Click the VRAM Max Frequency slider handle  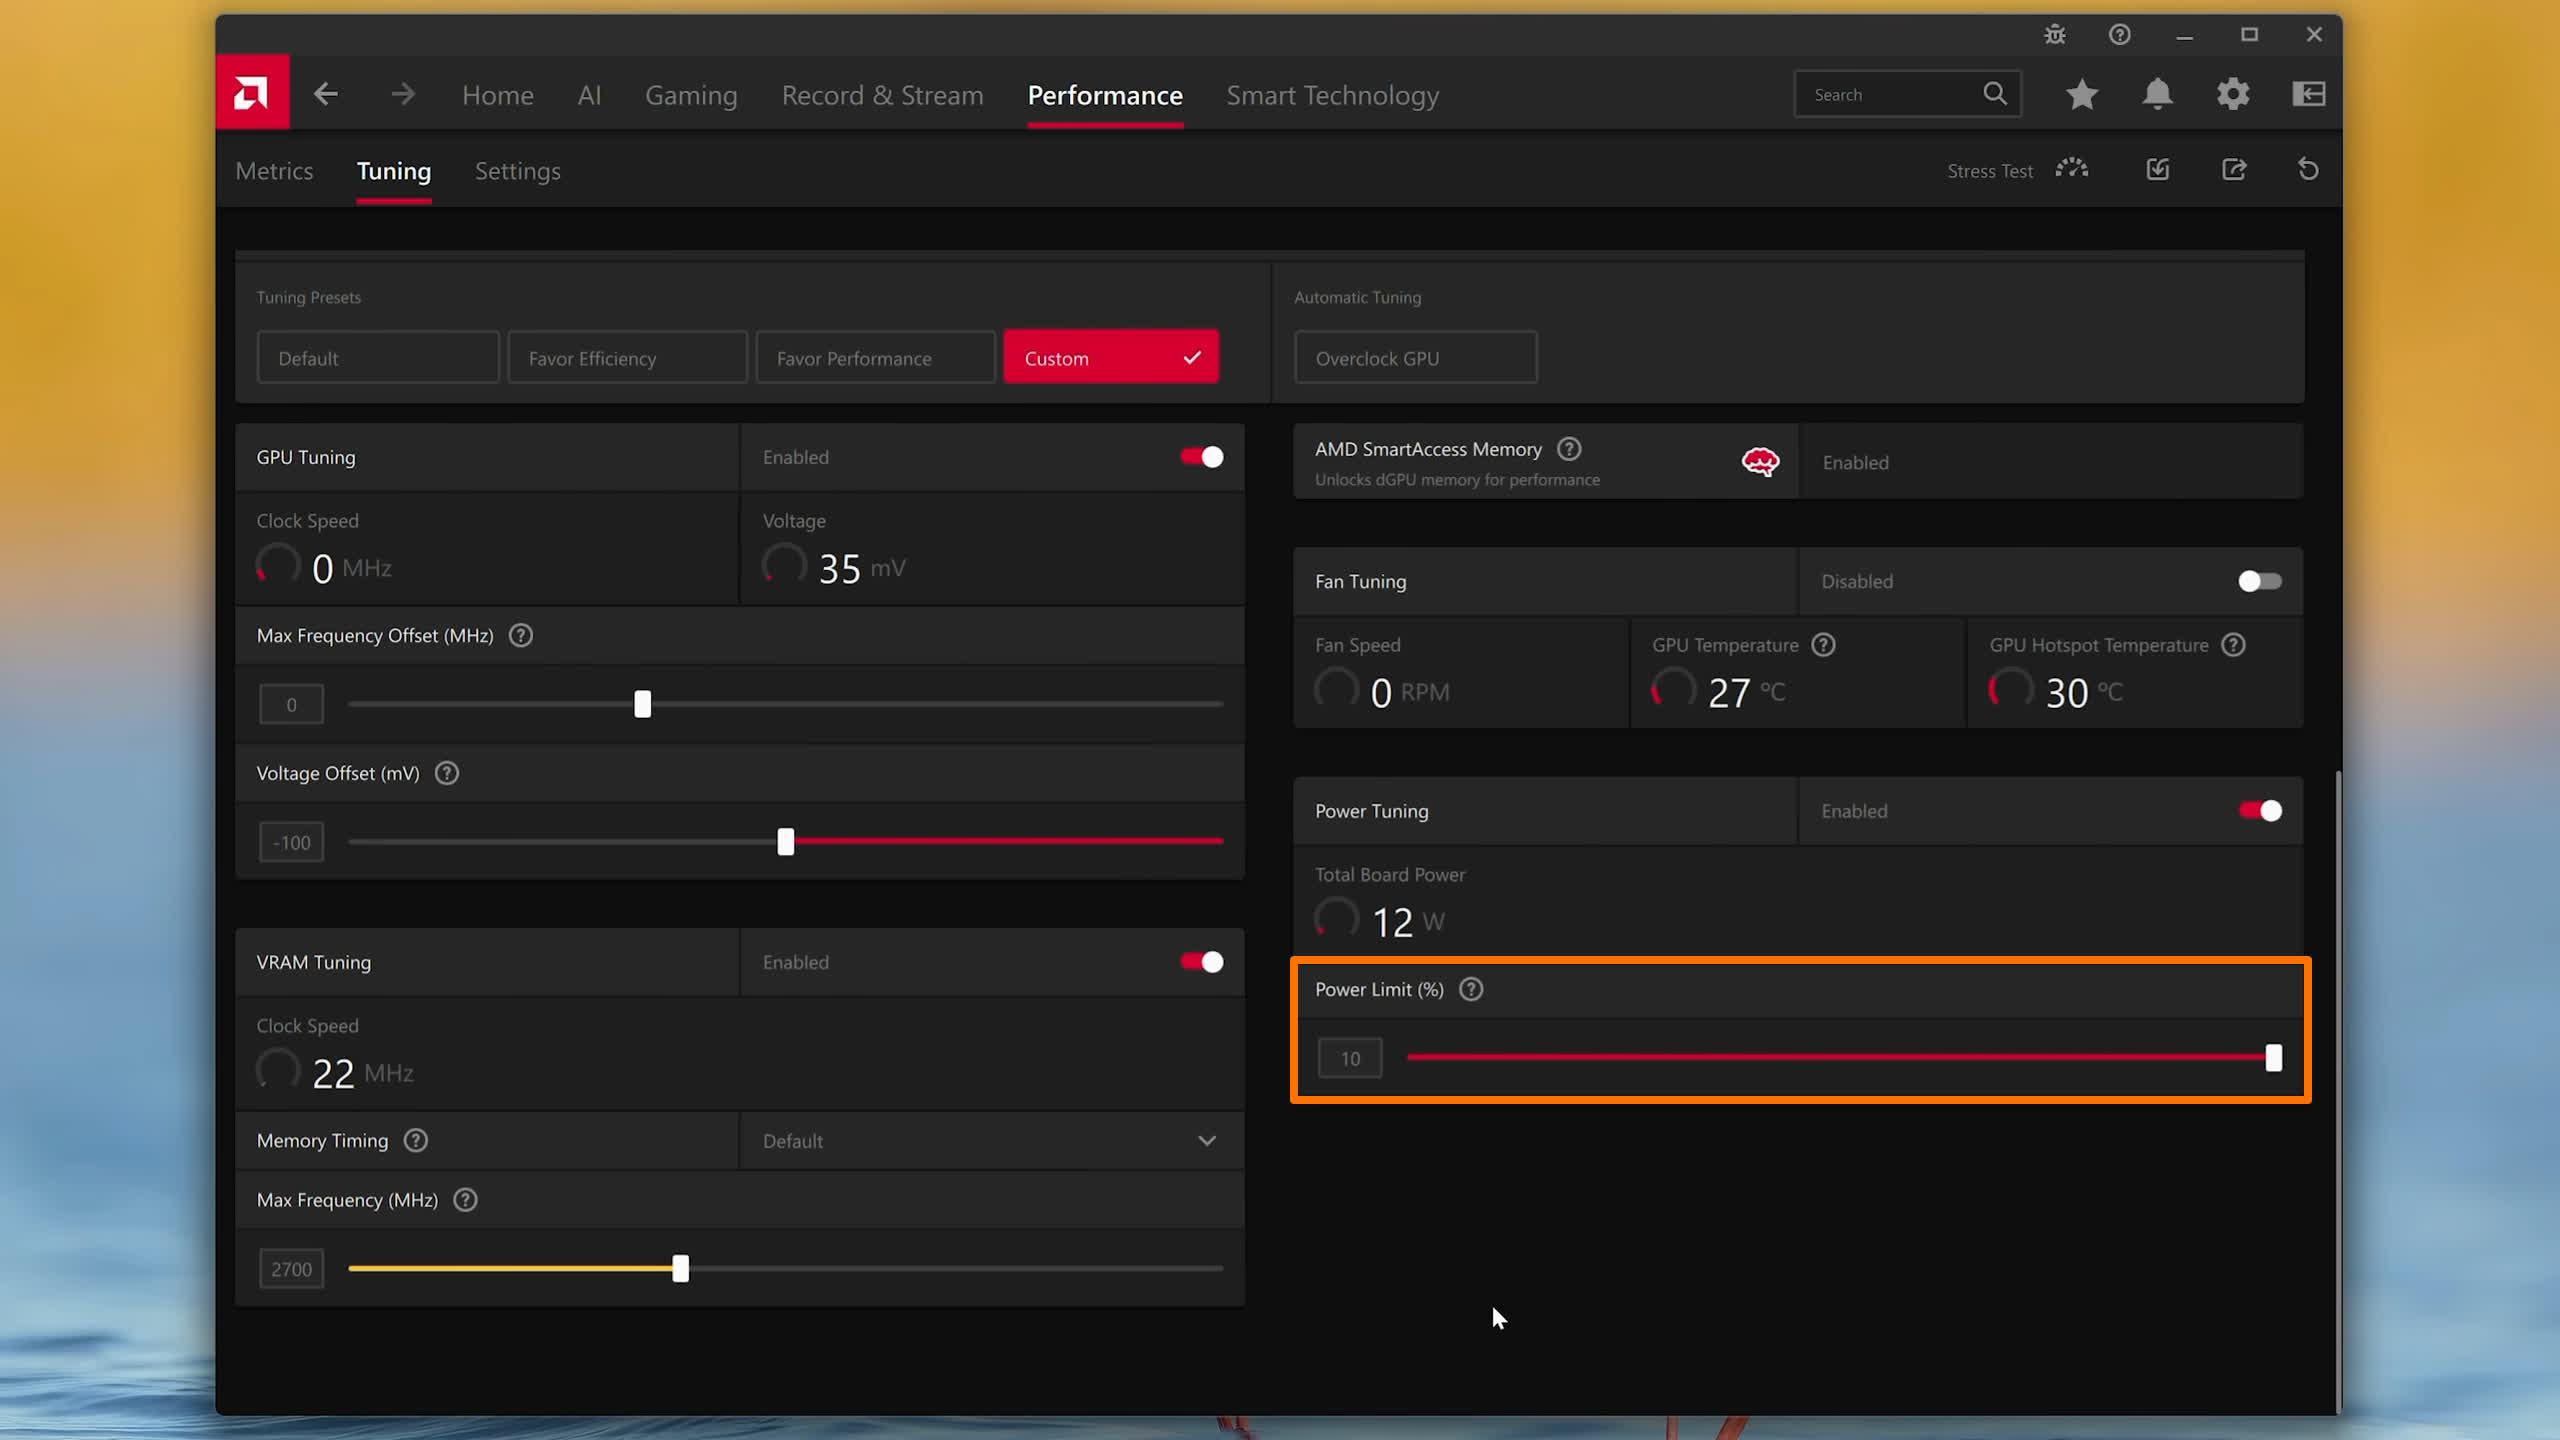click(681, 1269)
